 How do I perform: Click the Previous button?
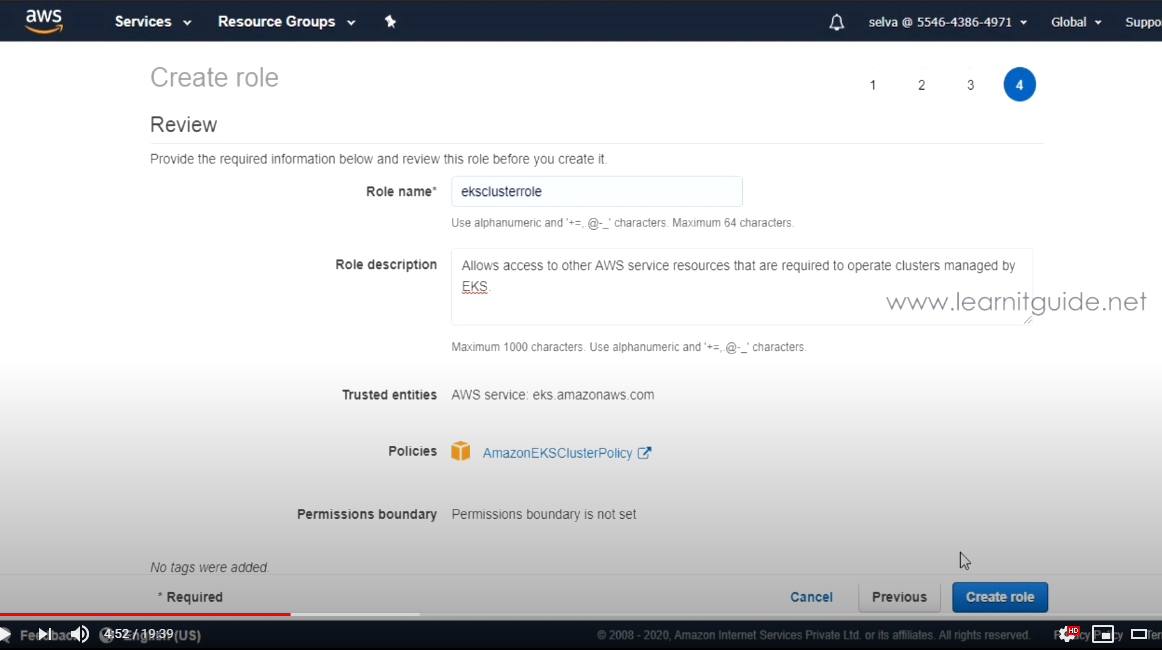point(899,597)
